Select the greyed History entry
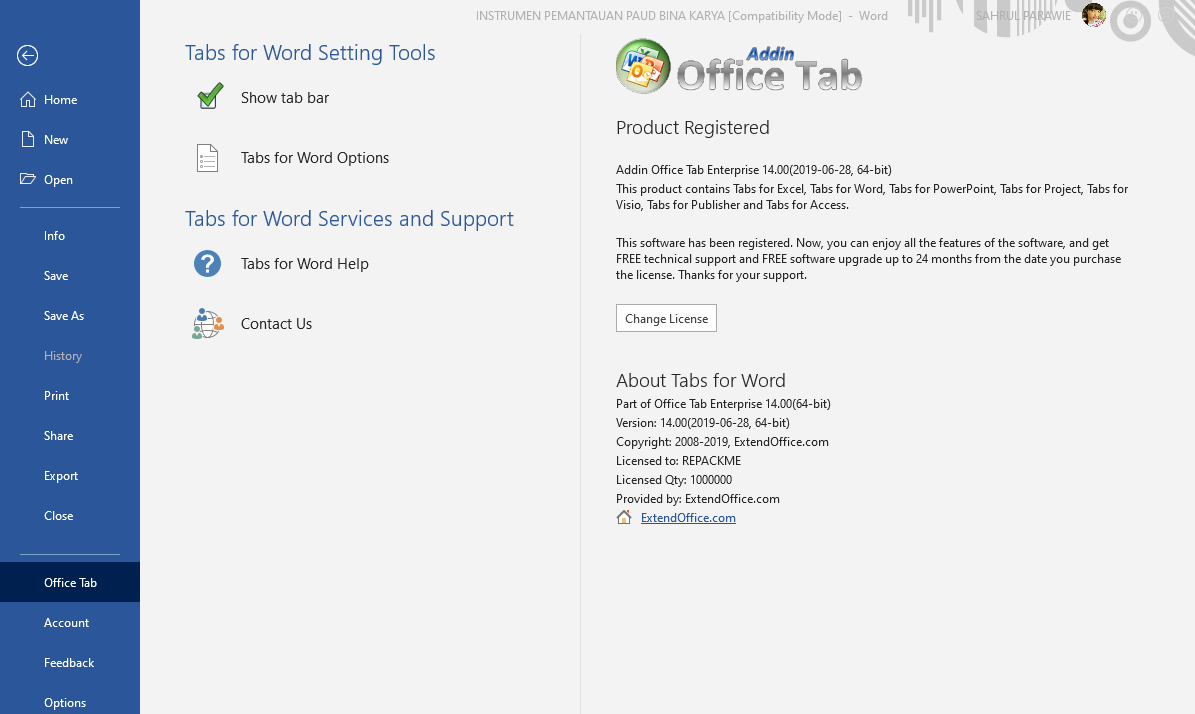The image size is (1195, 714). [70, 356]
